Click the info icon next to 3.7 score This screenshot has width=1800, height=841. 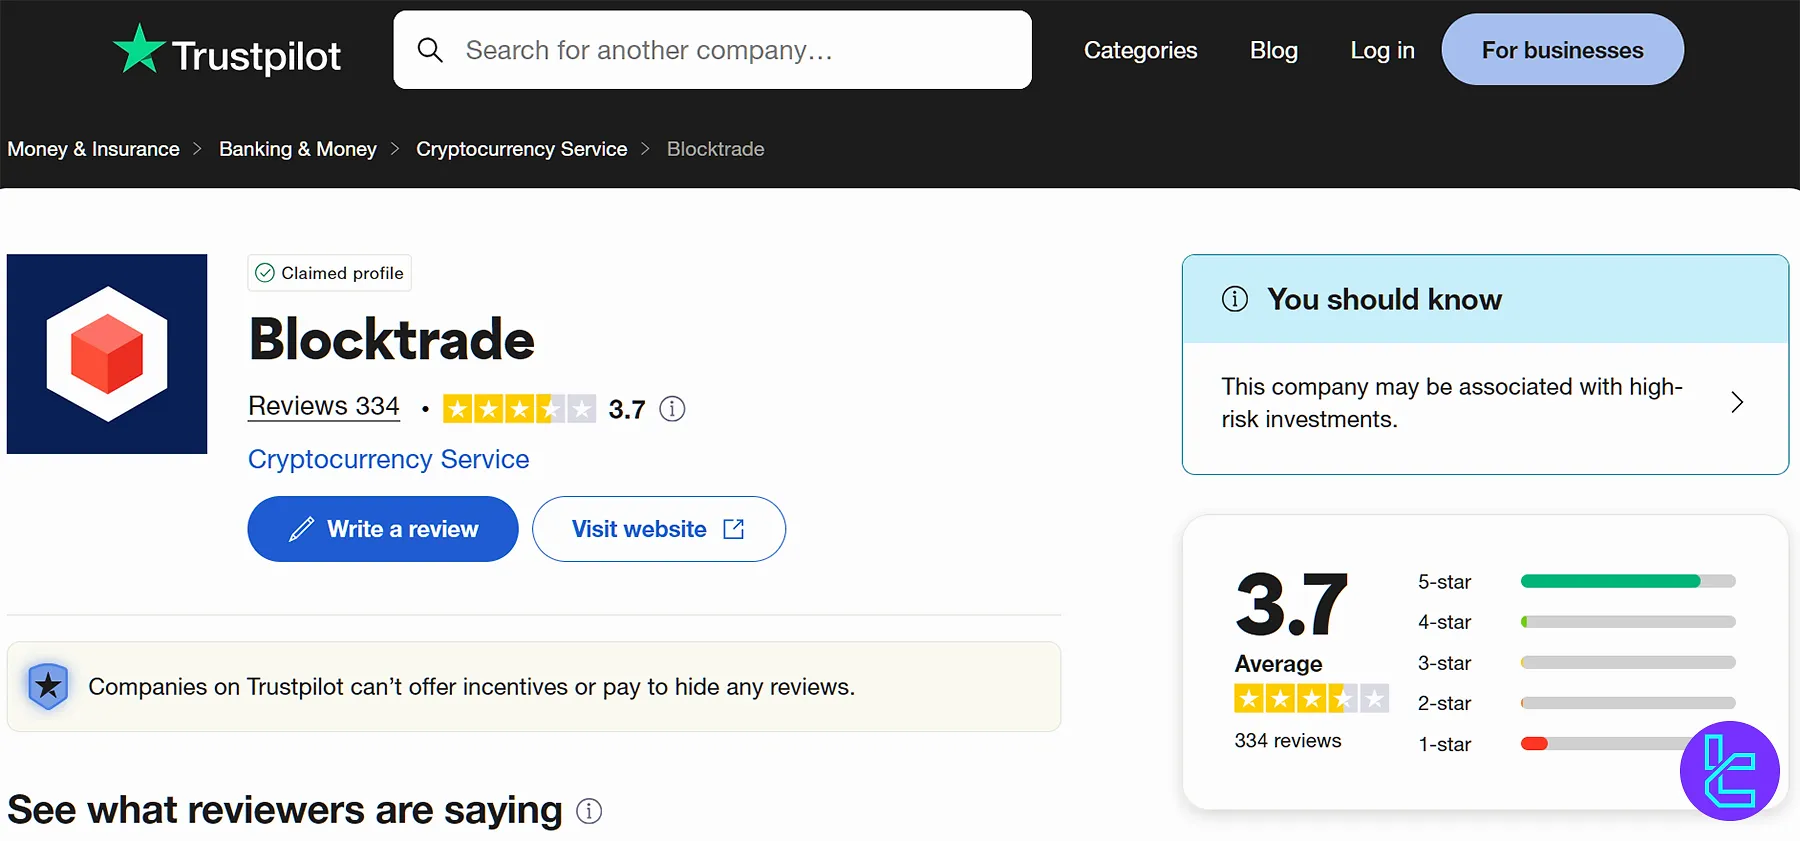(672, 409)
